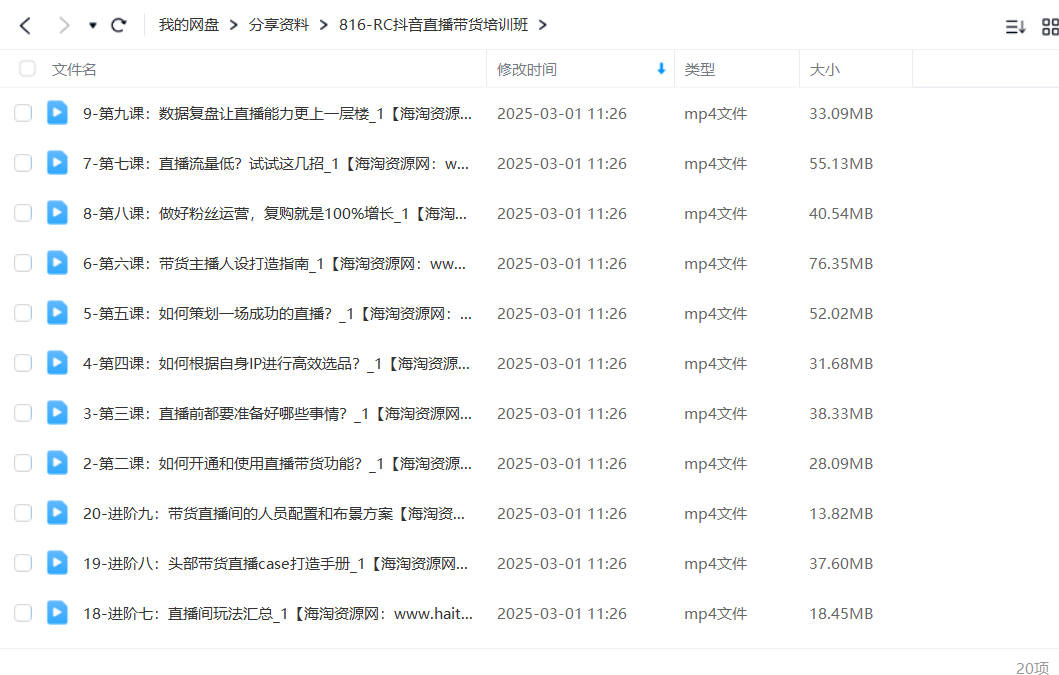Click the 33.09MB size value
Screen dimensions: 1059x675
[841, 114]
